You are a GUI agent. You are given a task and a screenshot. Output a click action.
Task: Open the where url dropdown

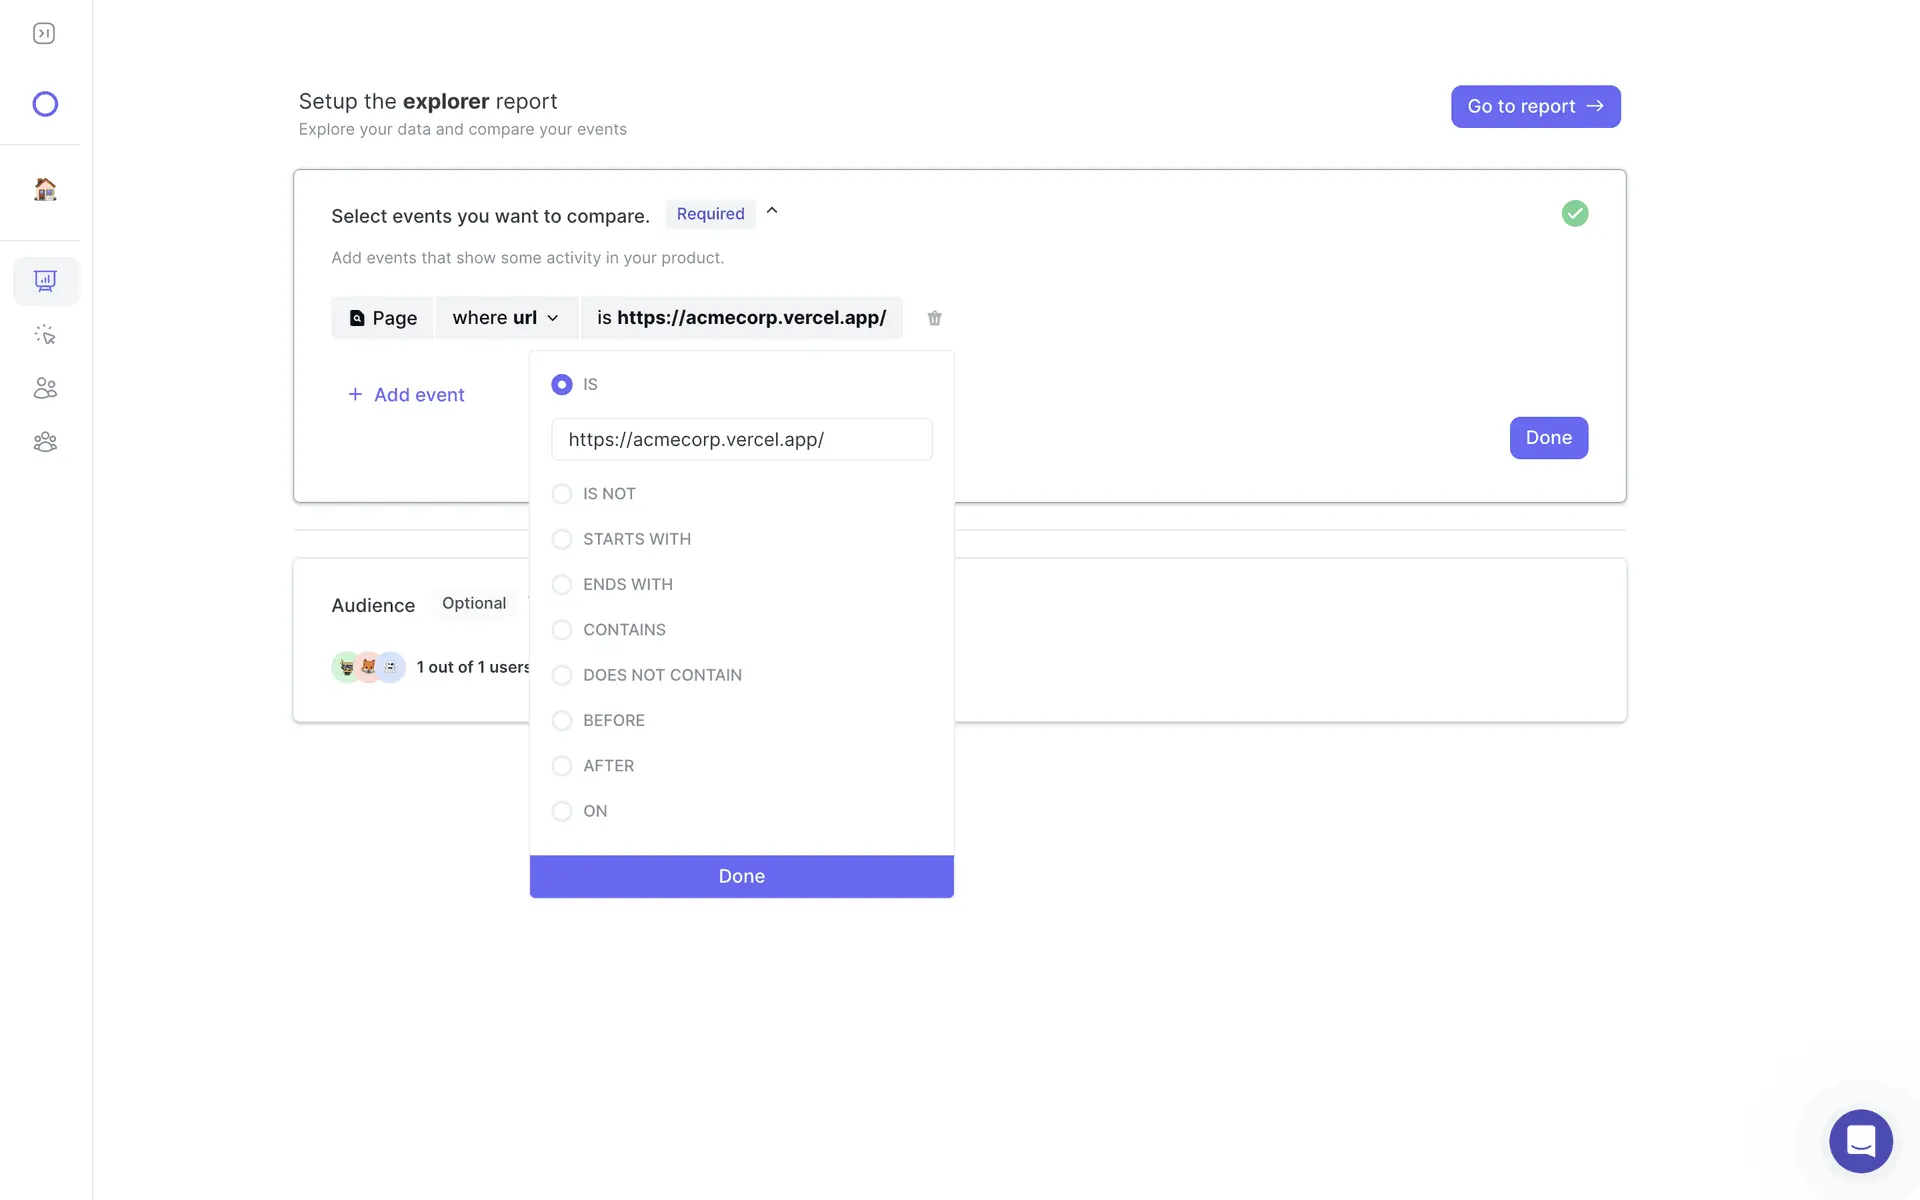pyautogui.click(x=506, y=318)
